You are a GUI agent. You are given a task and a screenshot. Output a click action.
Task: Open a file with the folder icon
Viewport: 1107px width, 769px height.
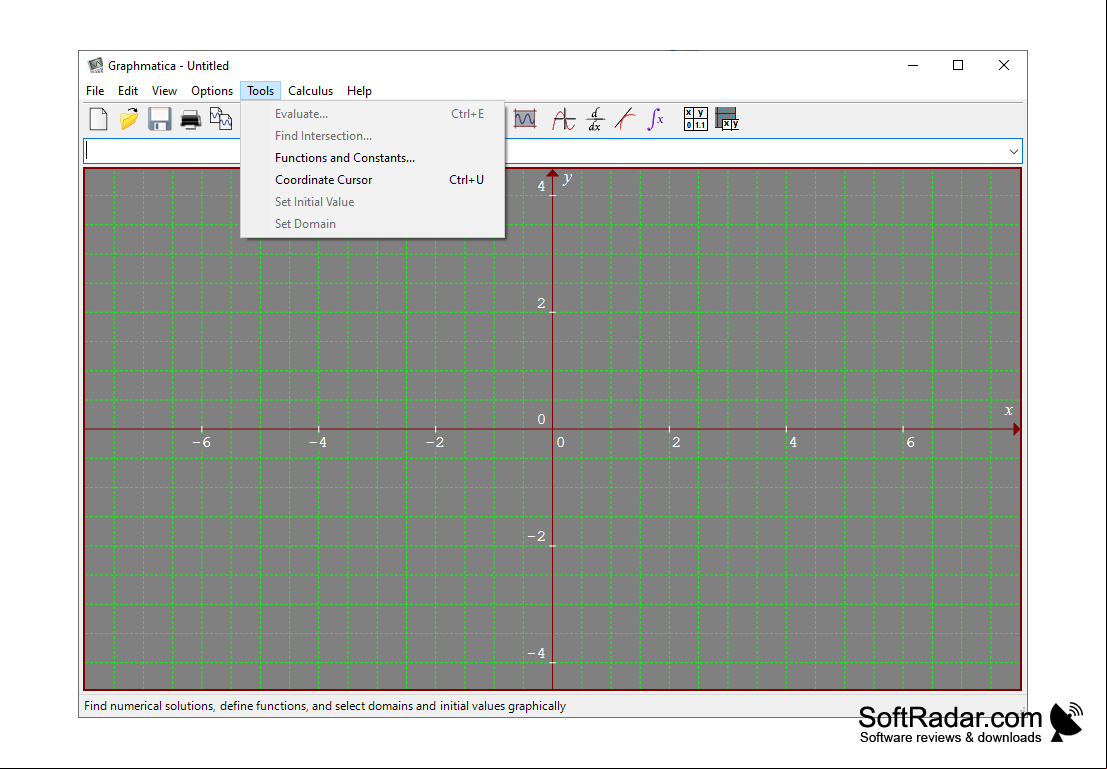coord(129,119)
